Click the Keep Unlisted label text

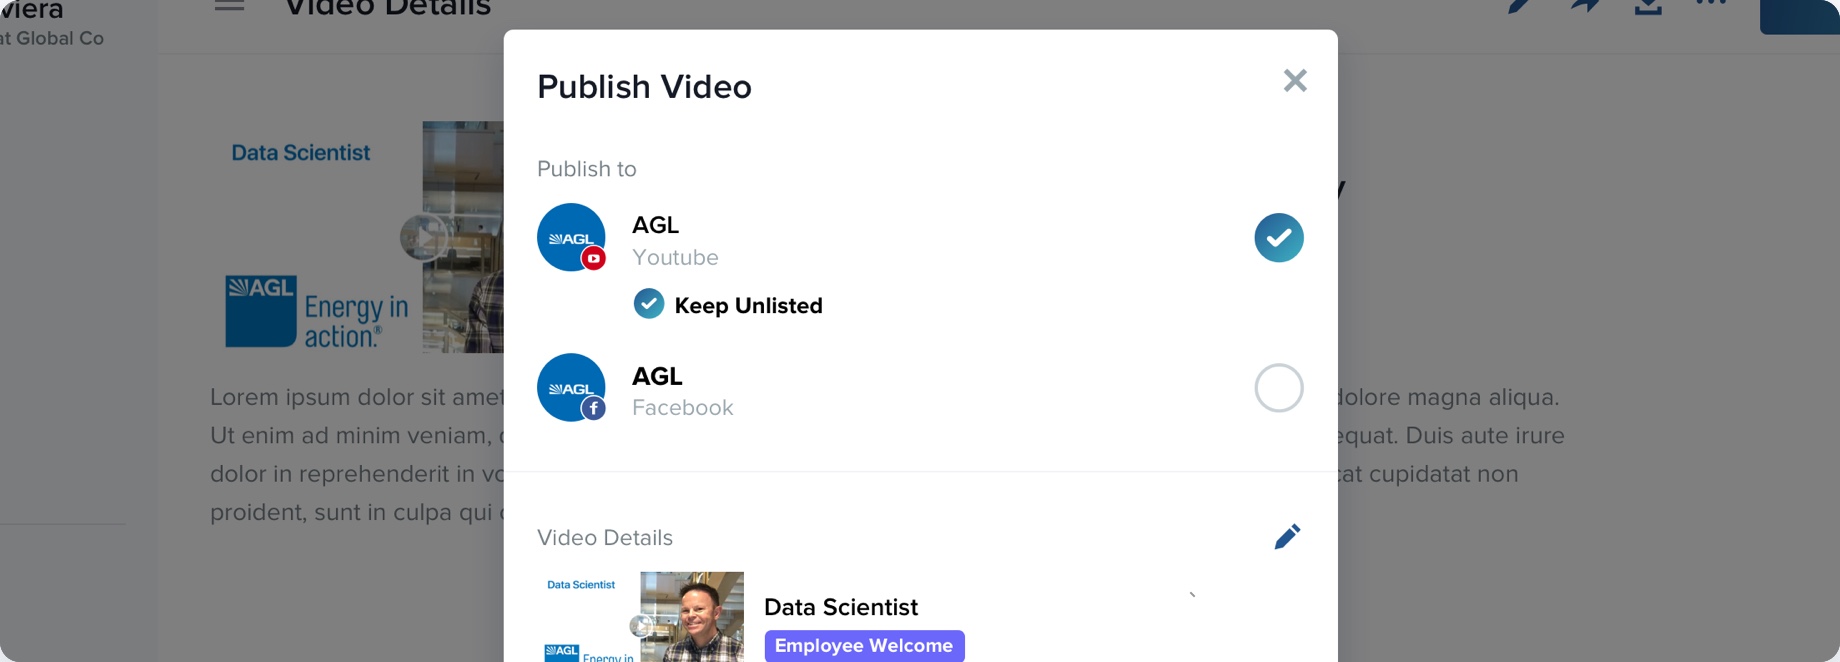748,306
